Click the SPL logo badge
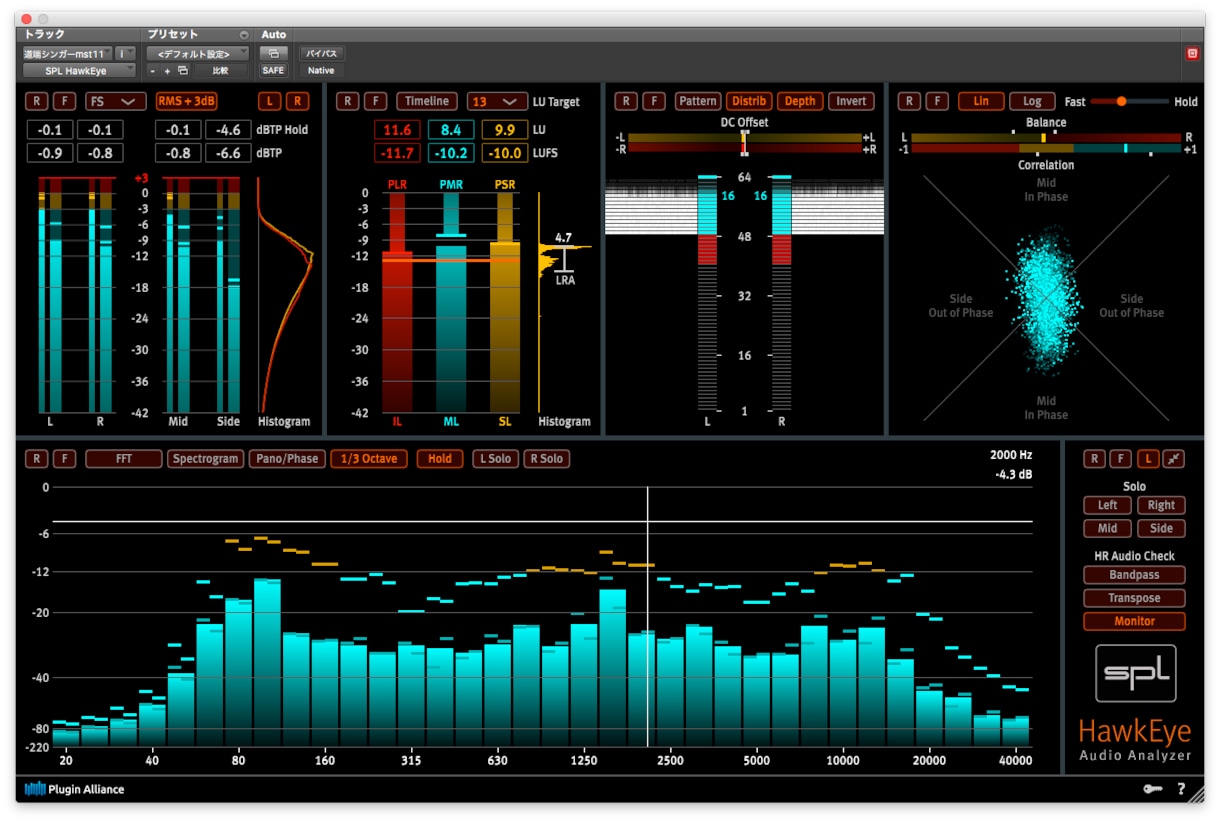This screenshot has height=822, width=1220. click(x=1135, y=673)
